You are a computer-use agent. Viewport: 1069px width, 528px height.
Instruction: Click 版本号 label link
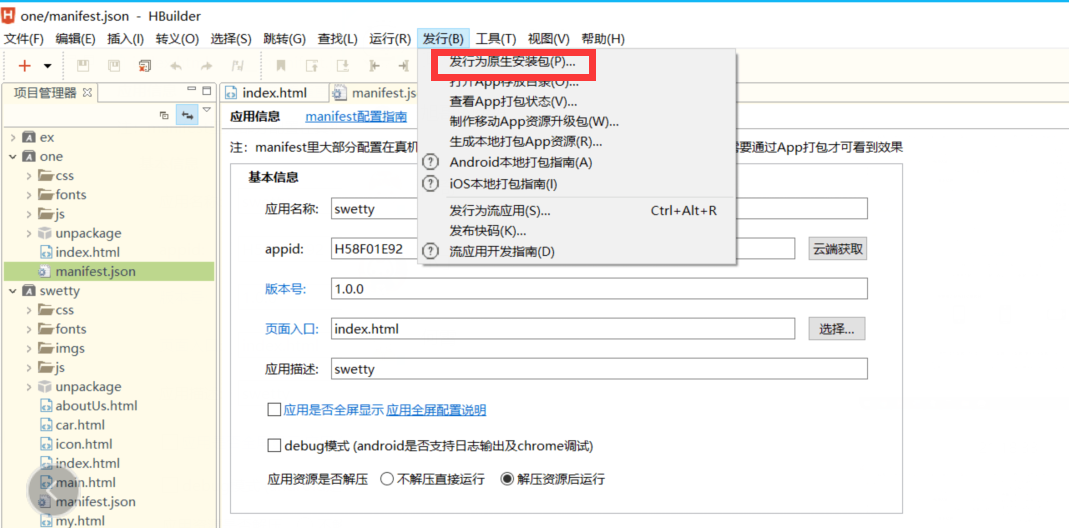click(x=286, y=289)
